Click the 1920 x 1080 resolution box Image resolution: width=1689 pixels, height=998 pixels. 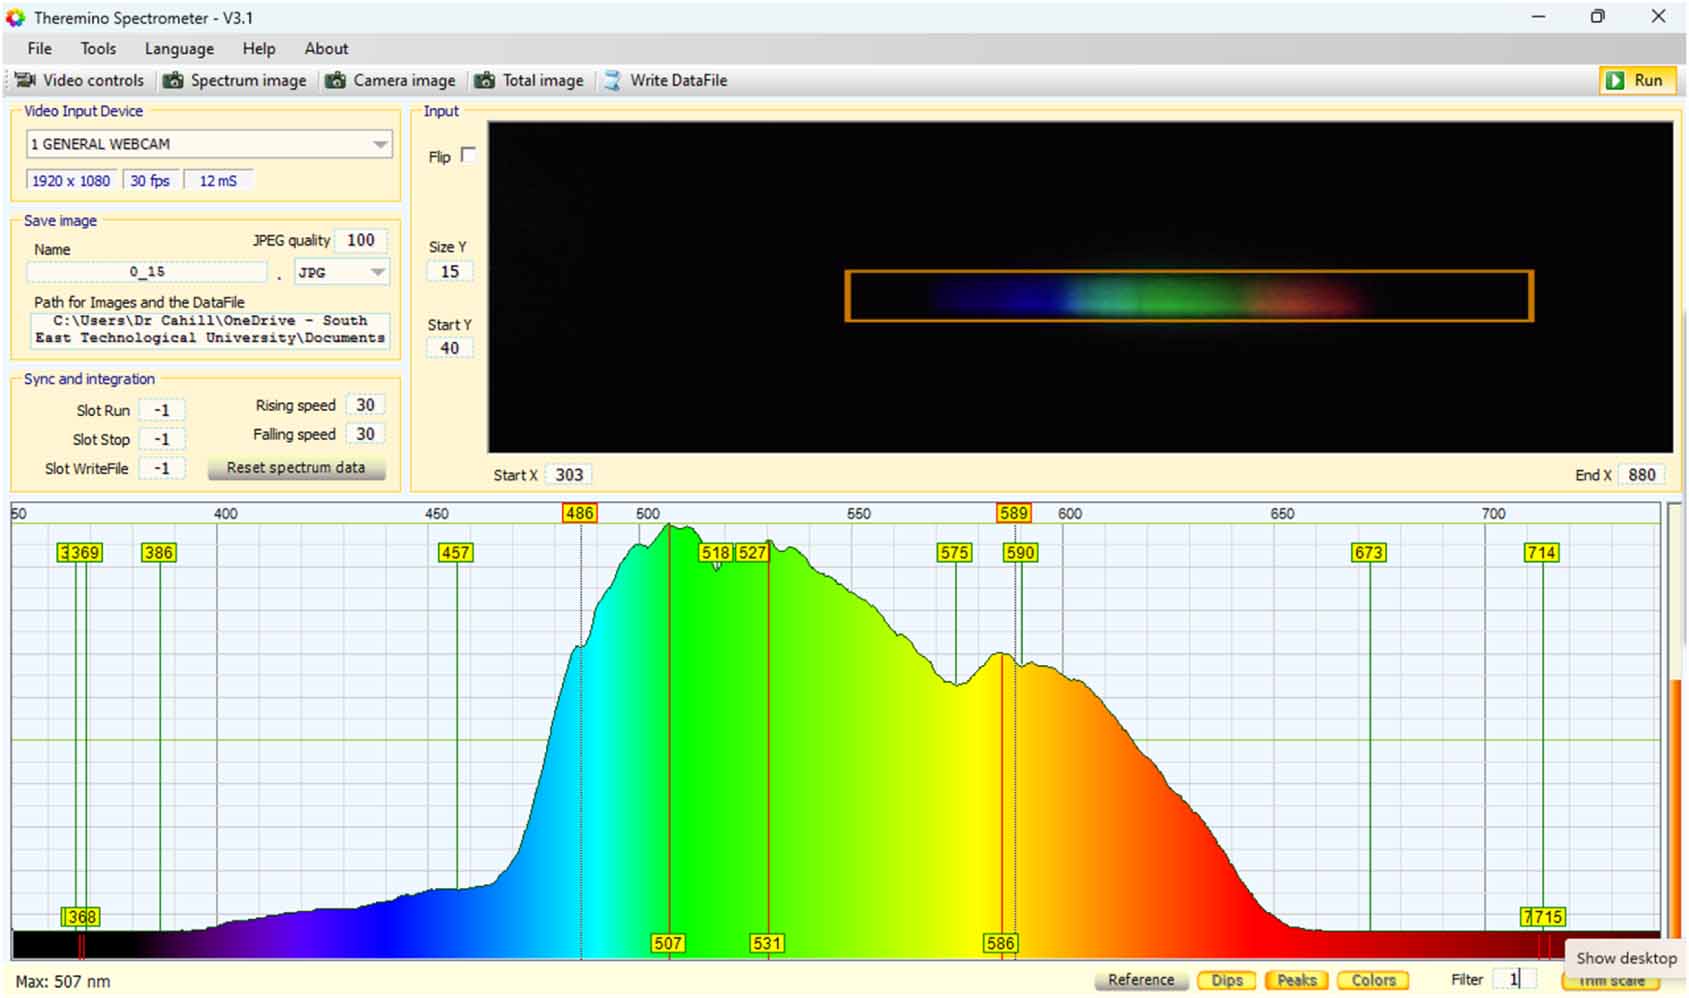click(71, 181)
